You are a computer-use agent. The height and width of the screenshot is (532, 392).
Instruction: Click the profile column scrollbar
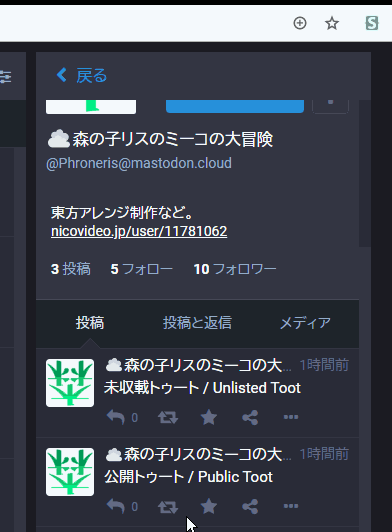(x=365, y=173)
